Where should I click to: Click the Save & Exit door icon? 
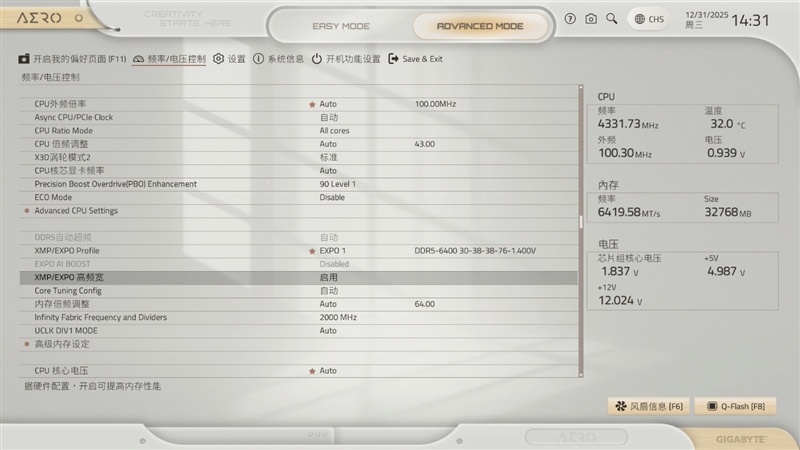coord(393,59)
